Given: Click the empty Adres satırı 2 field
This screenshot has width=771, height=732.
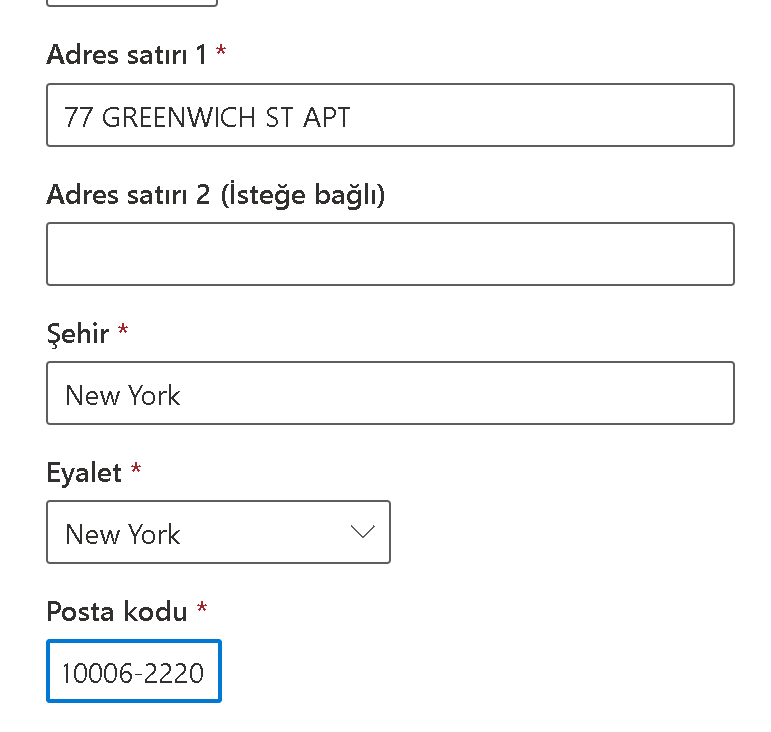Looking at the screenshot, I should [390, 254].
